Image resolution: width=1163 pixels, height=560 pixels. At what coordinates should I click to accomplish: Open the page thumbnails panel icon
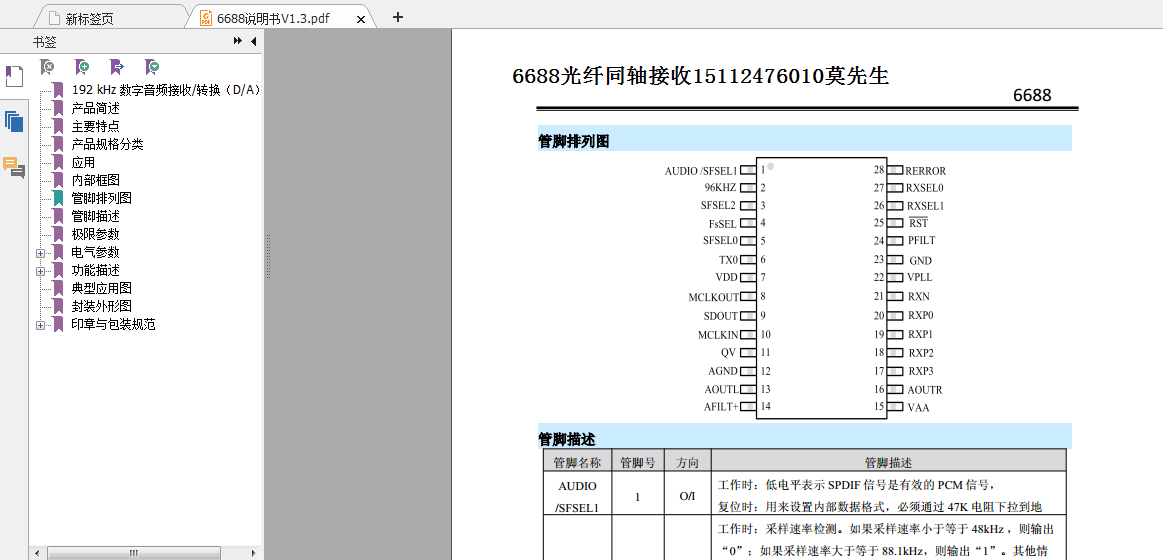click(x=14, y=121)
